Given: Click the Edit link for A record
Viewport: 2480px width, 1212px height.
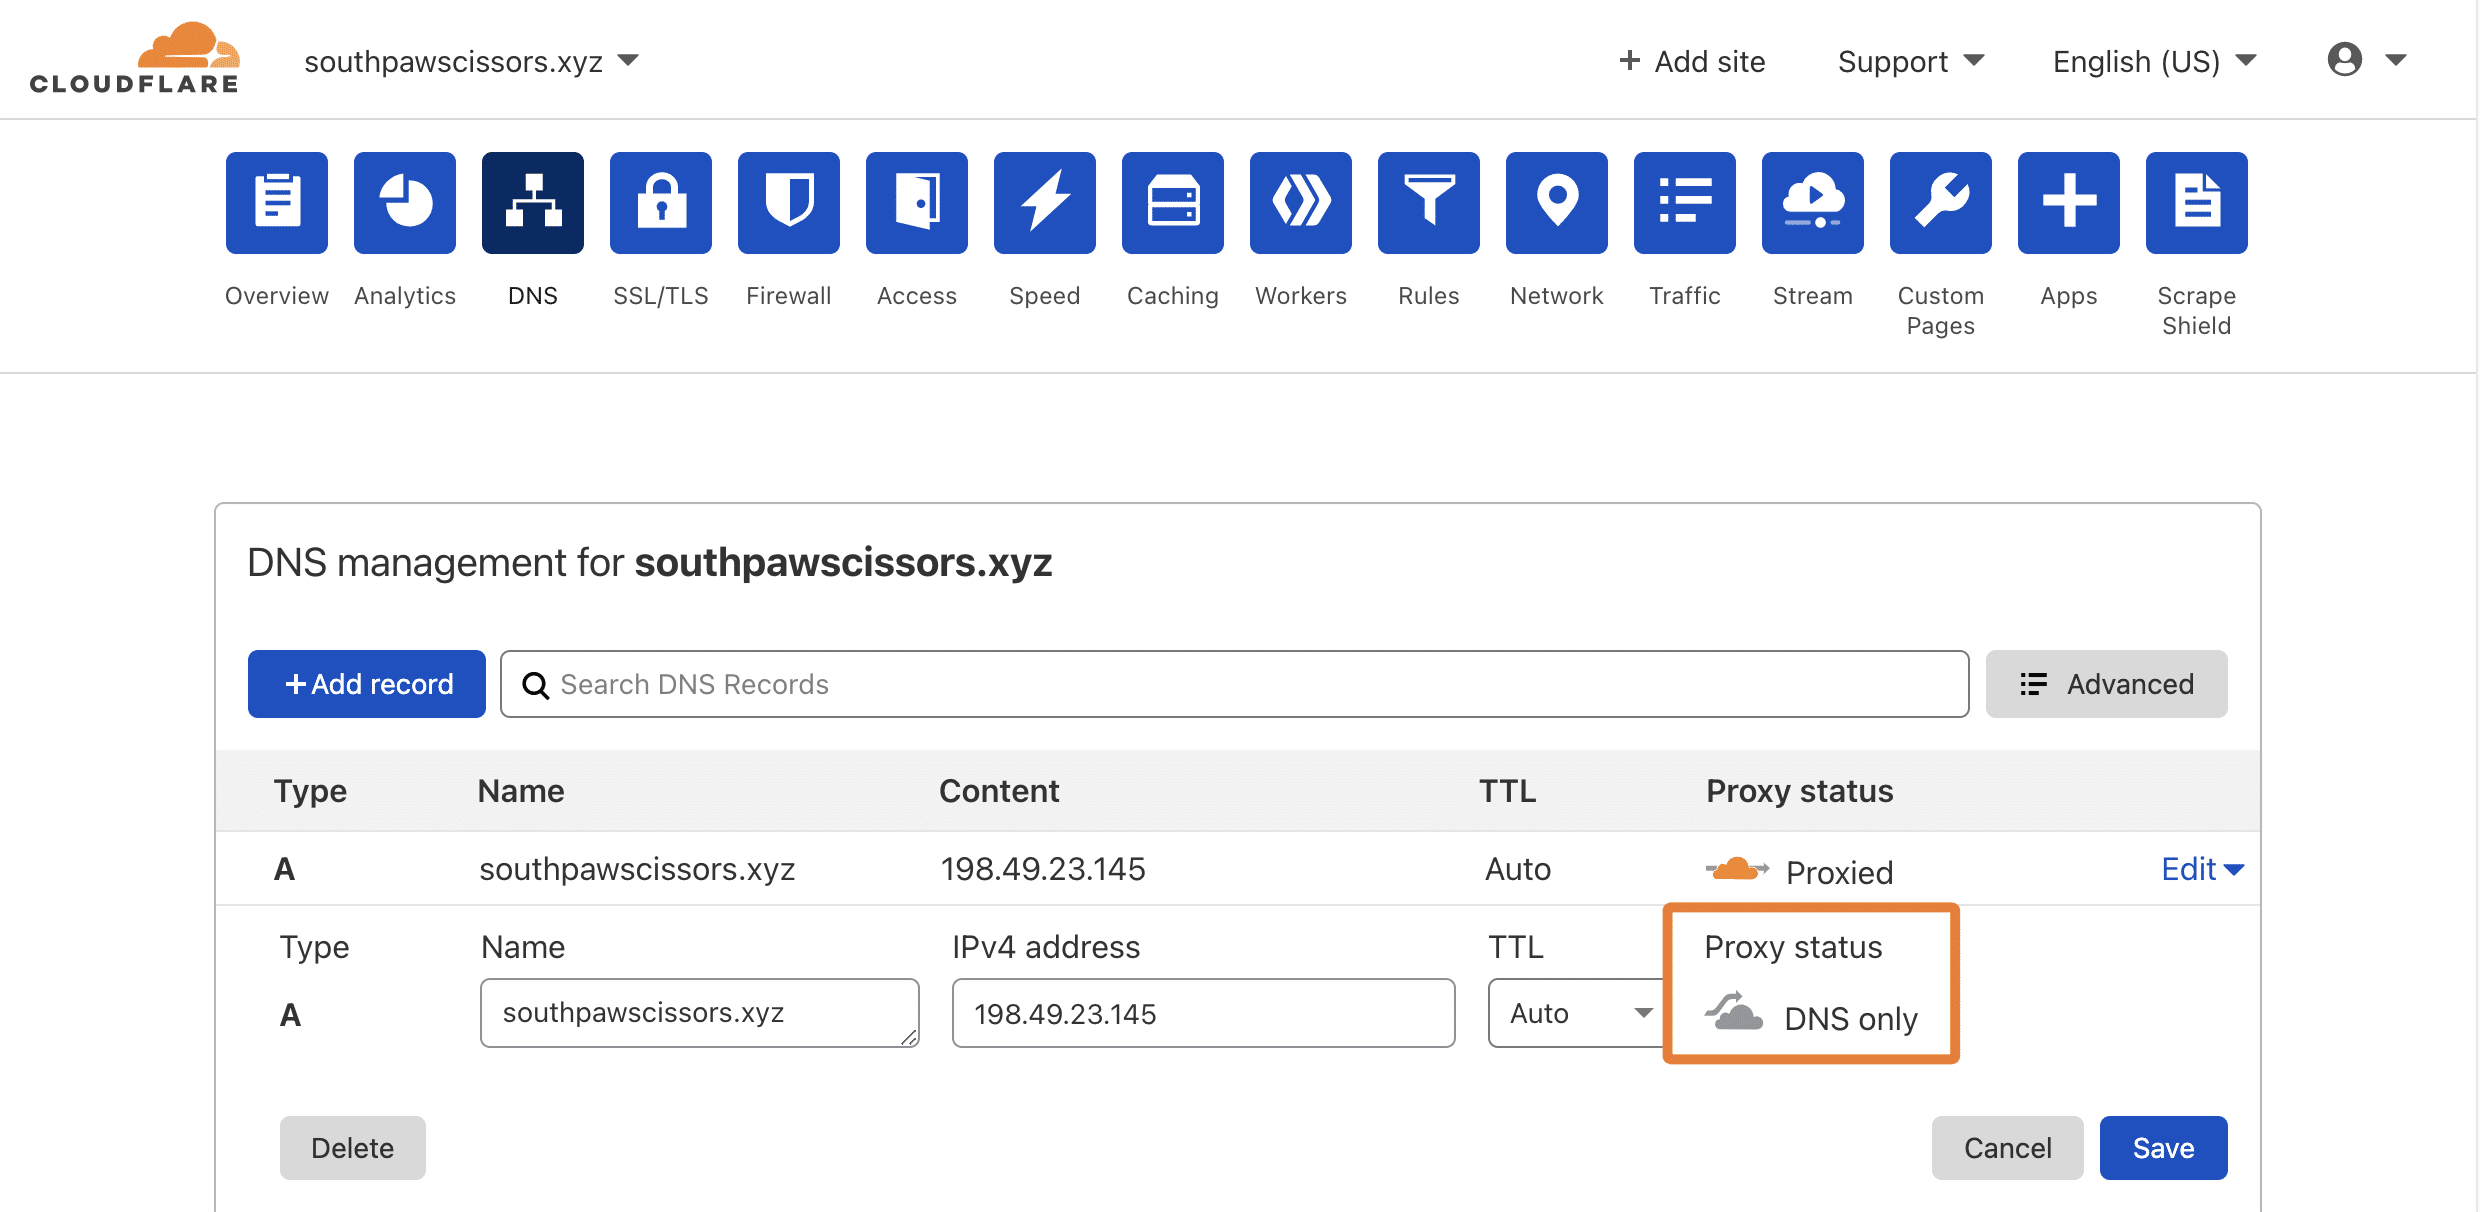Looking at the screenshot, I should (x=2201, y=869).
